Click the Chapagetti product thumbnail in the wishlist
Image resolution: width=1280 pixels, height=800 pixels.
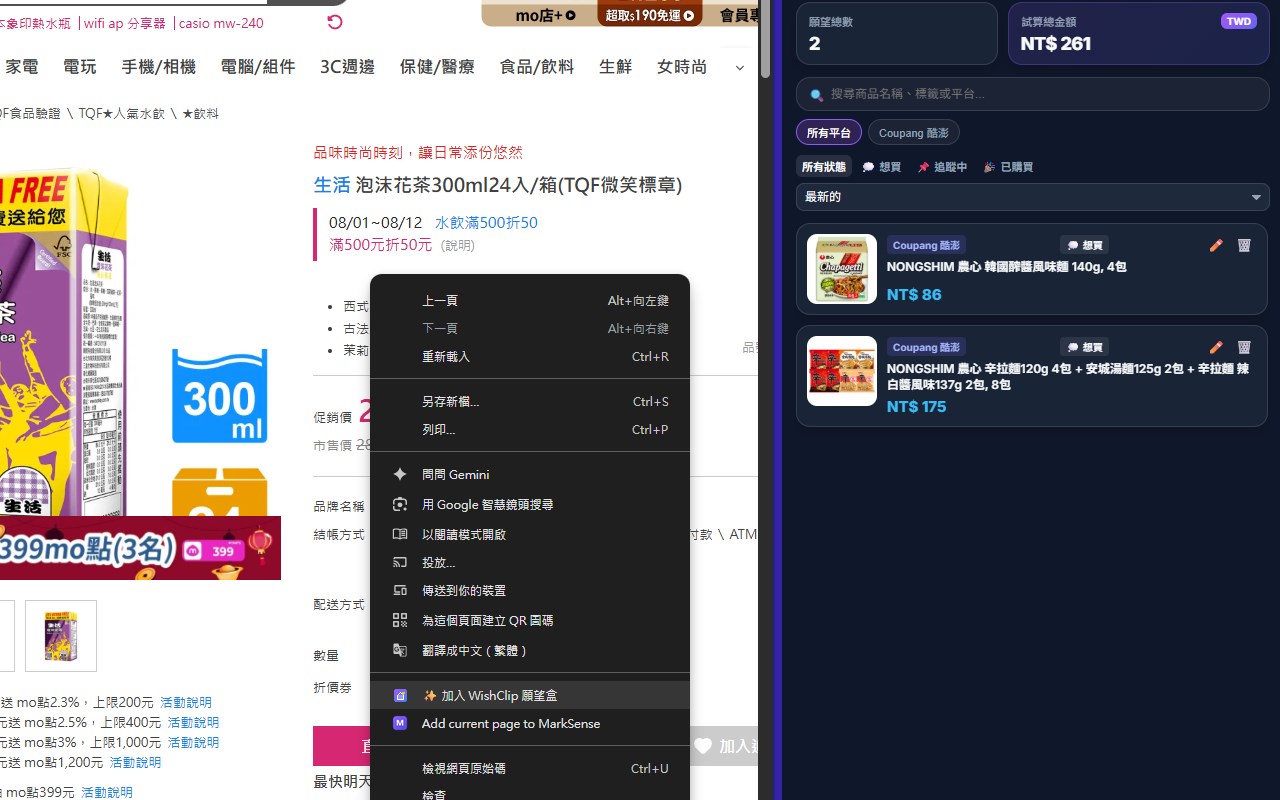[x=842, y=269]
